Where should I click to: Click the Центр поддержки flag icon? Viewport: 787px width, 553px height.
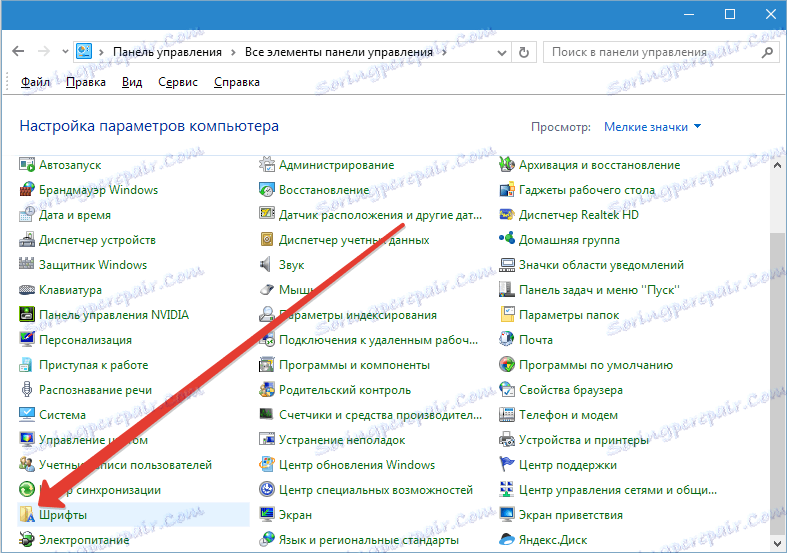point(506,465)
